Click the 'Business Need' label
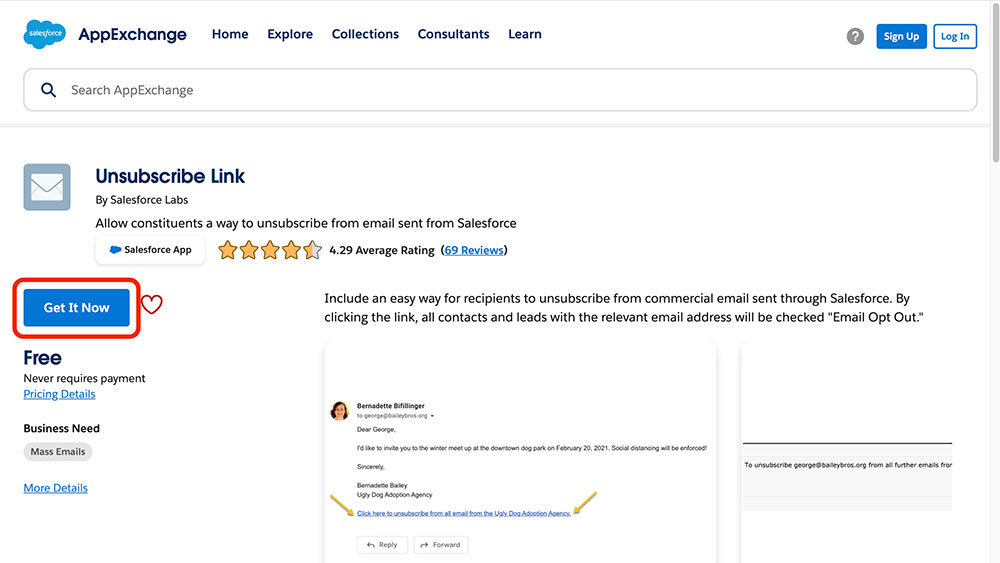This screenshot has width=1000, height=563. coord(62,428)
